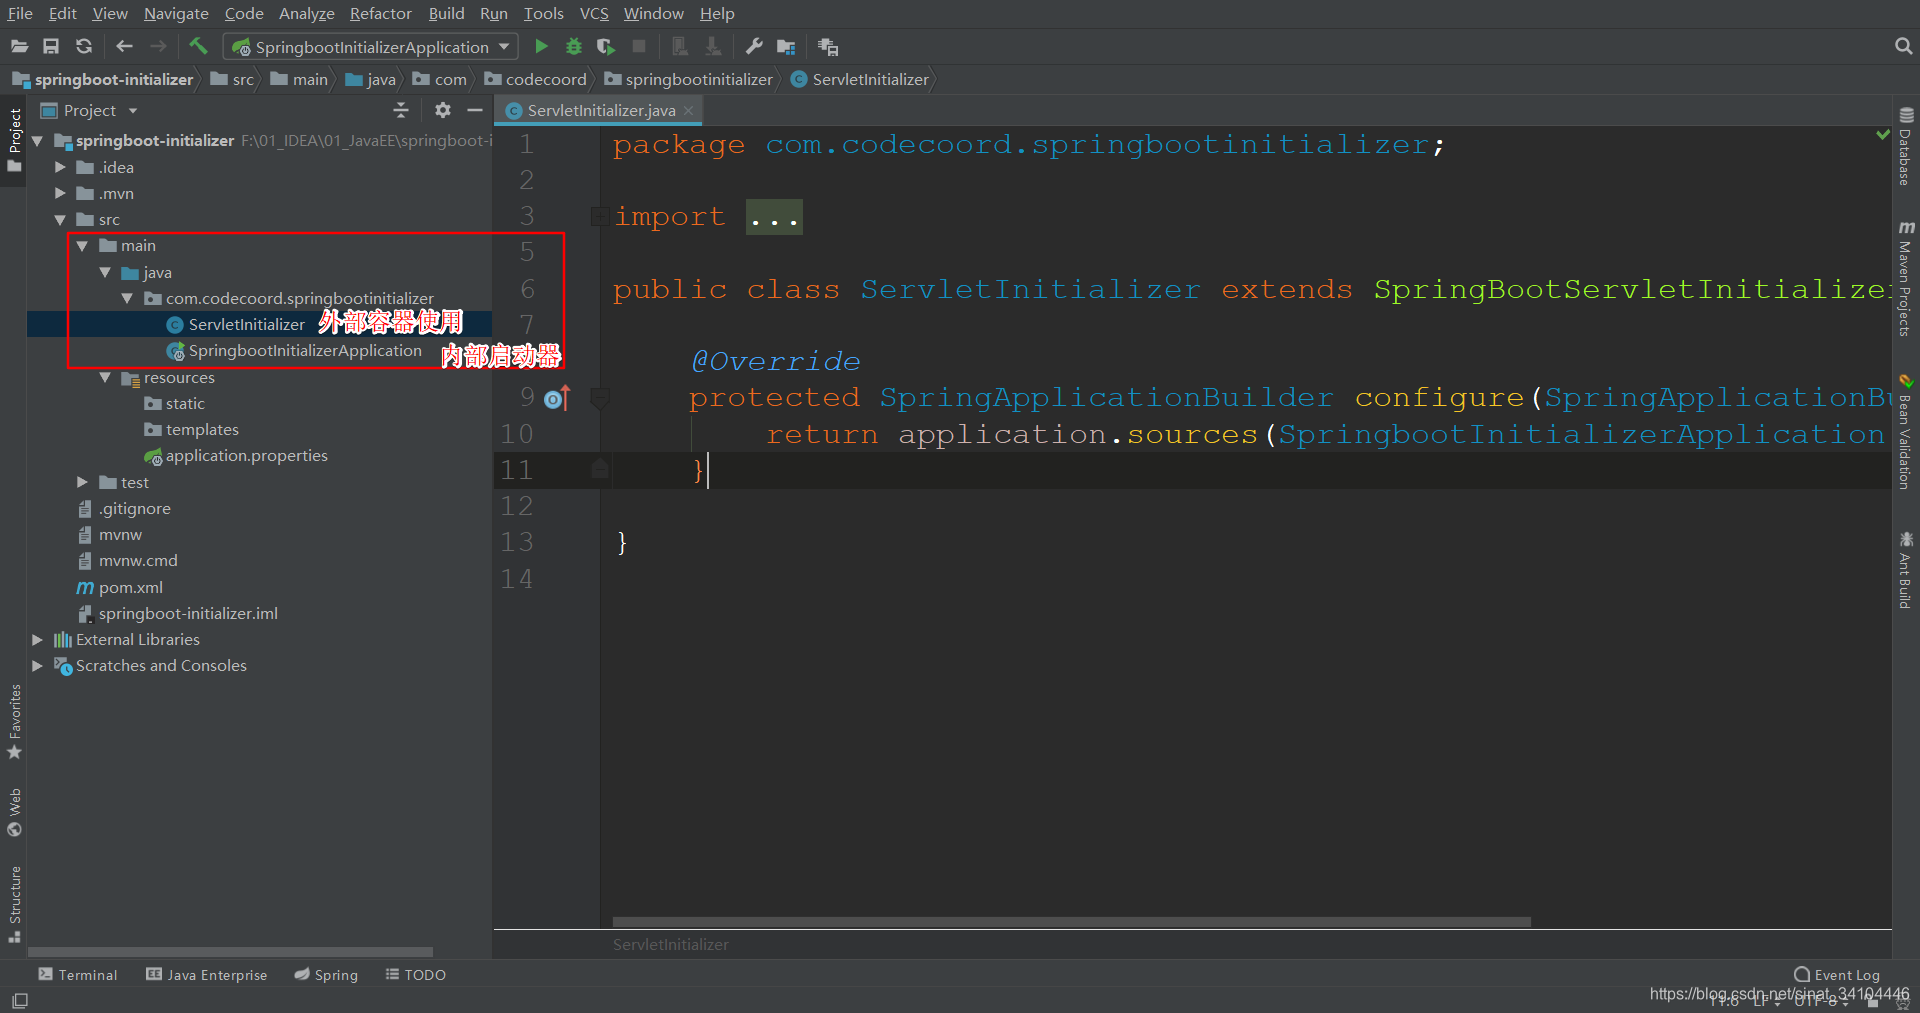
Task: Click the Build project hammer icon
Action: coord(197,46)
